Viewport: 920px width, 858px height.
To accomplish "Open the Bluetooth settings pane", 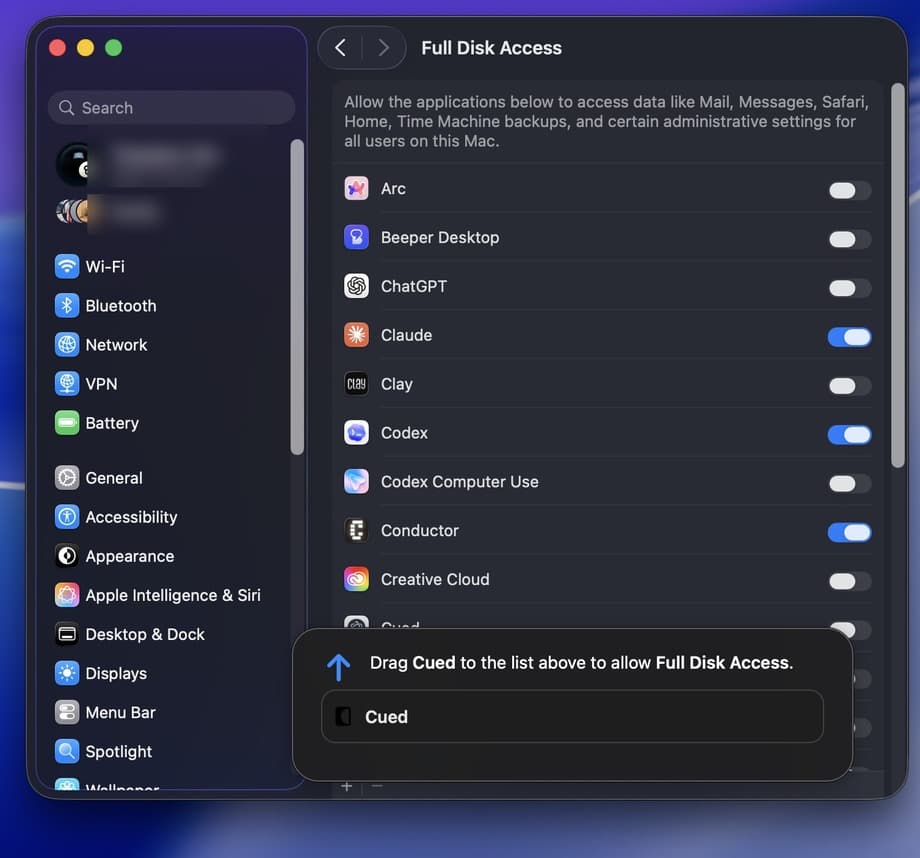I will (x=169, y=306).
